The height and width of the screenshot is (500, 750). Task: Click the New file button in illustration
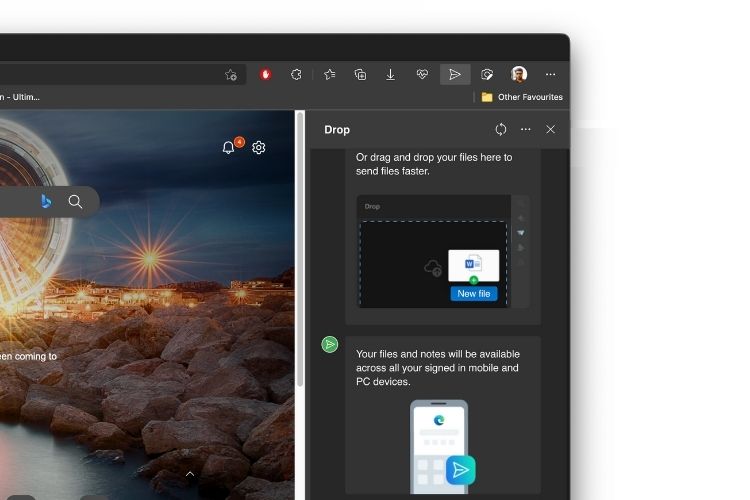[474, 294]
